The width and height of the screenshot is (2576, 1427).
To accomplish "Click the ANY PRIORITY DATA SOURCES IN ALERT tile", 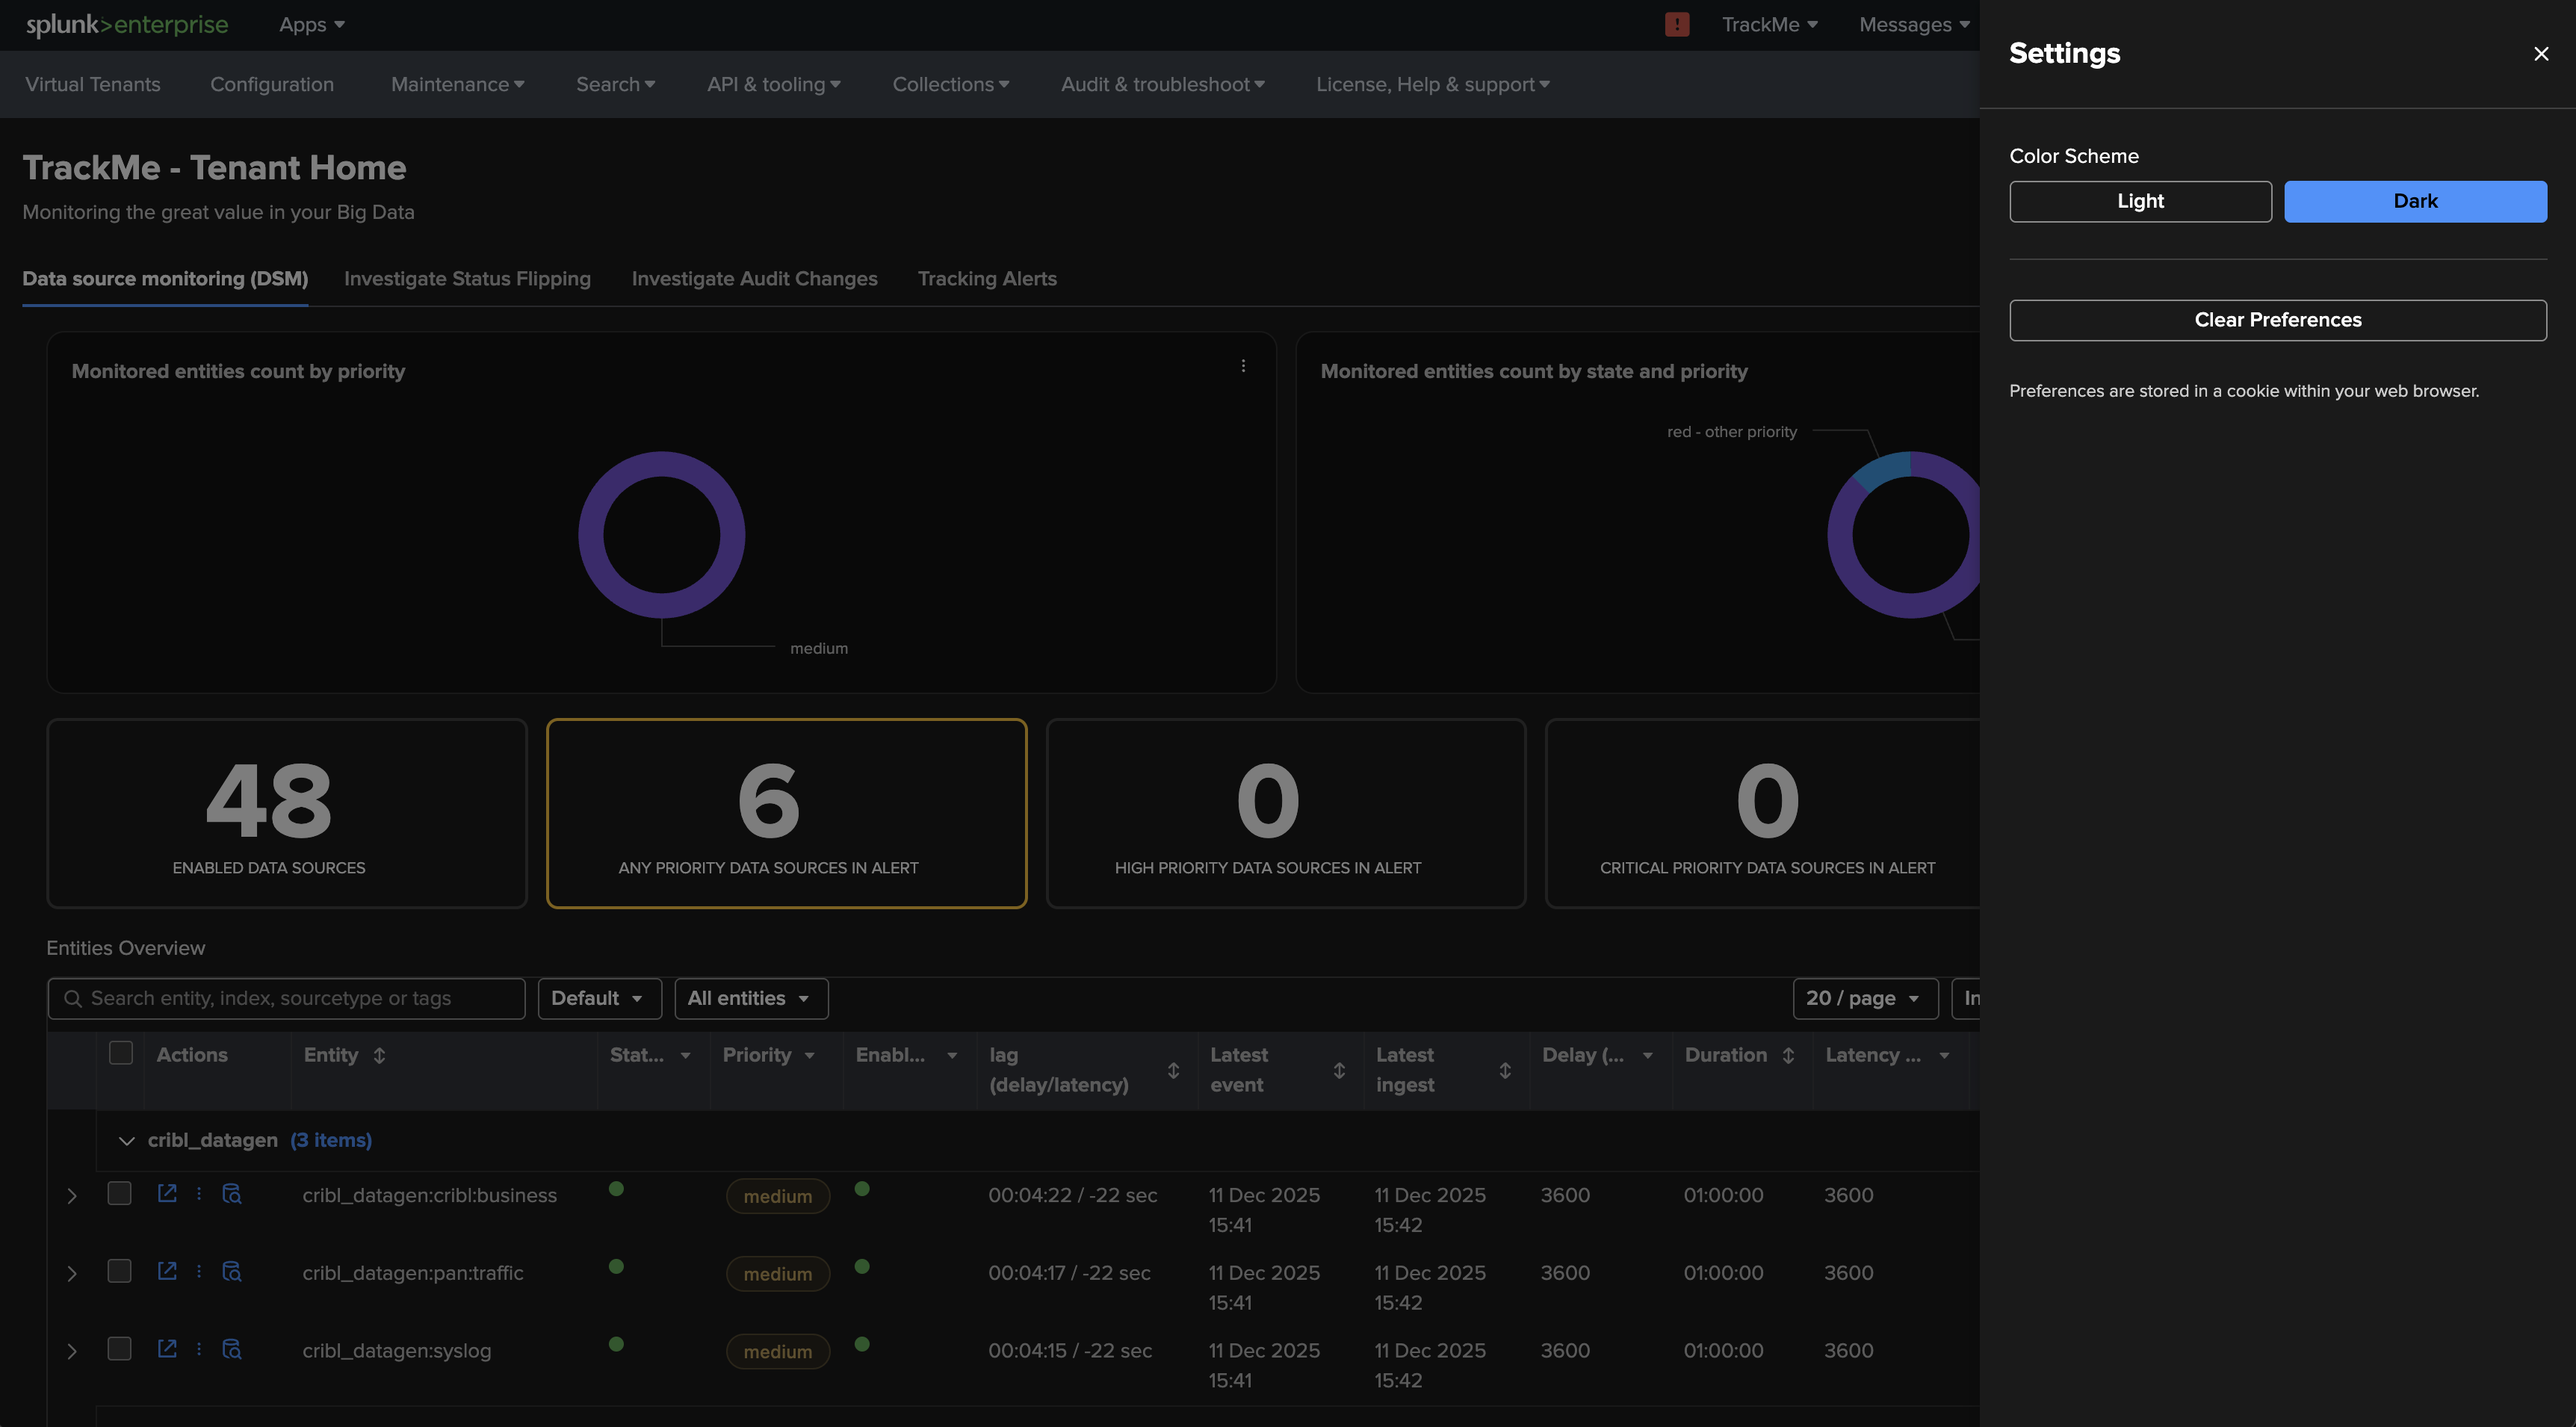I will coord(786,813).
